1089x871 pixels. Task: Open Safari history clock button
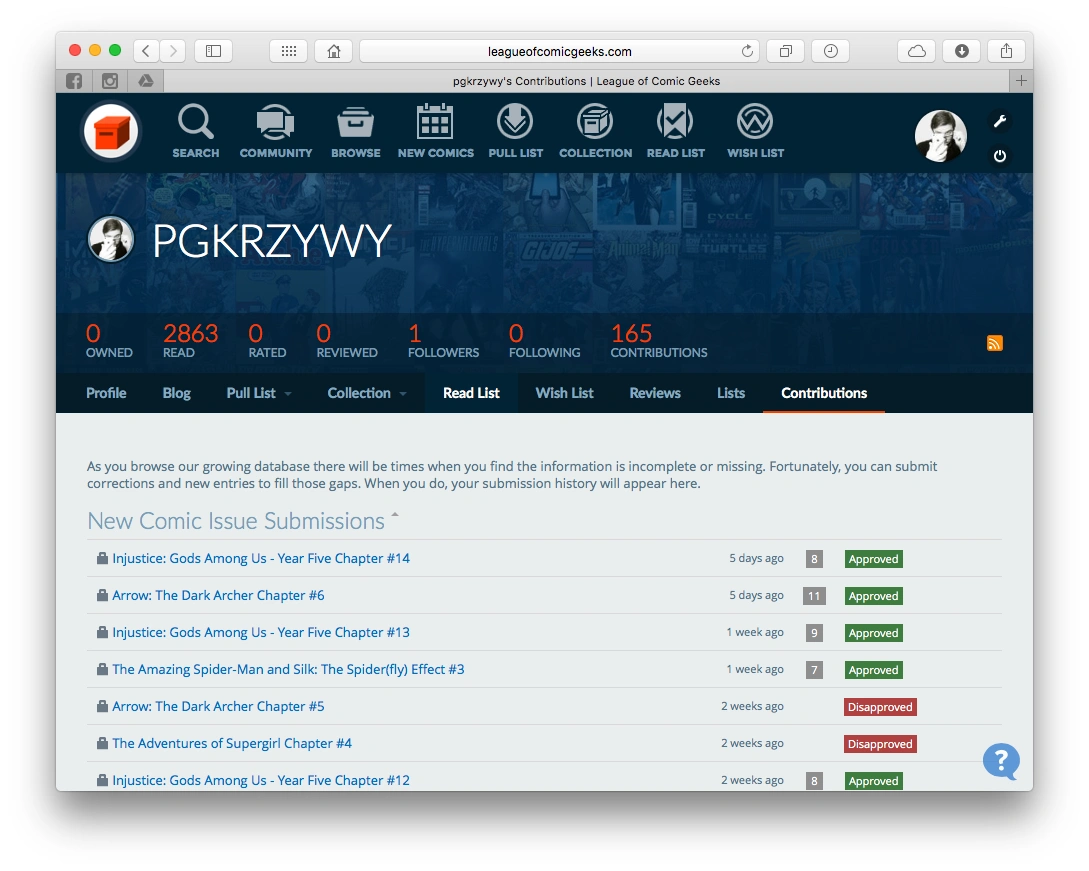pos(831,51)
